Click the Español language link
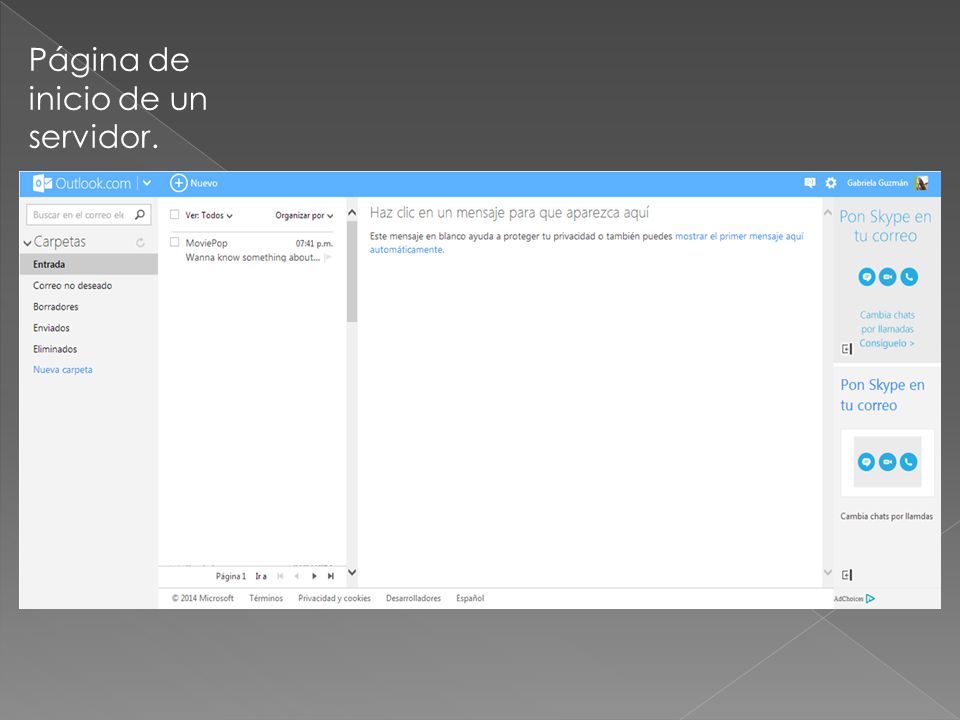Screen dimensions: 960x720 470,598
